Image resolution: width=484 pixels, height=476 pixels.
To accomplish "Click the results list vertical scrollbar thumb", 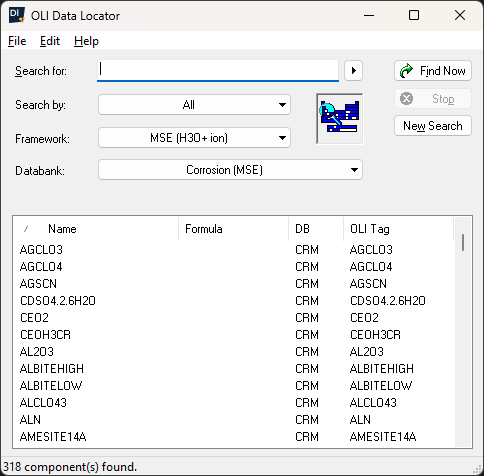I will 463,242.
